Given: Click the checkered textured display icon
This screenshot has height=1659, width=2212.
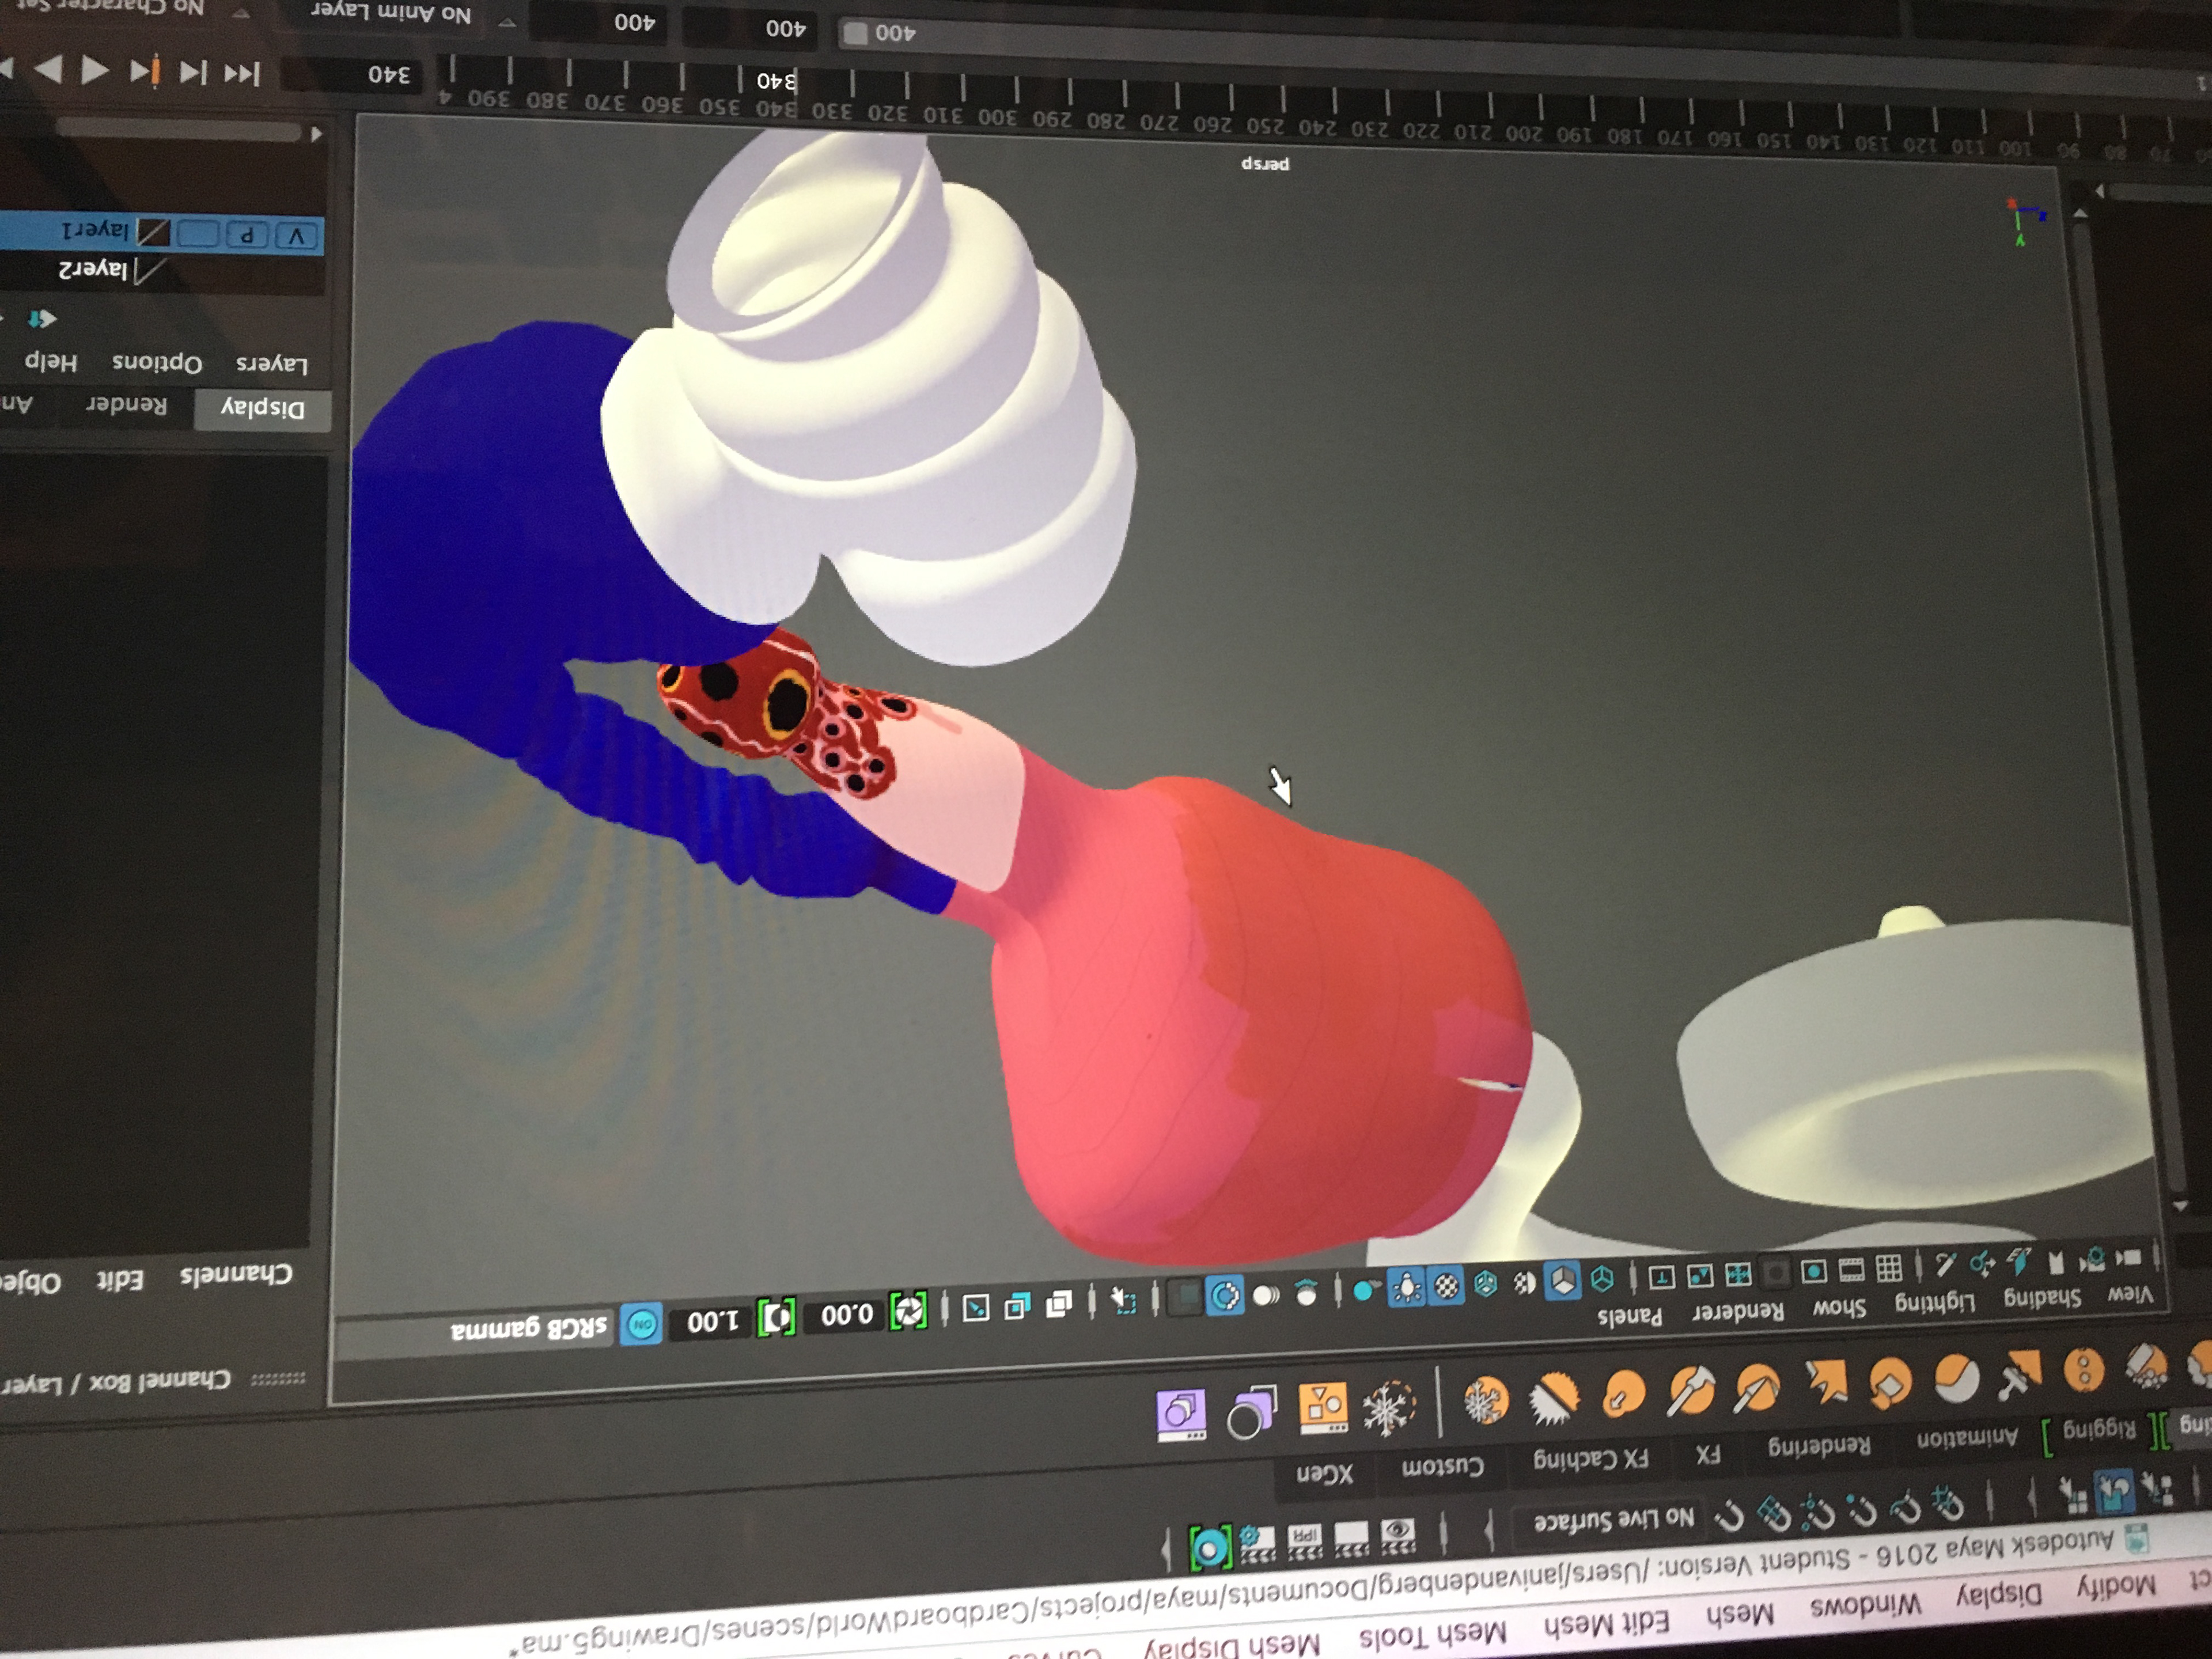Looking at the screenshot, I should click(x=1446, y=1287).
